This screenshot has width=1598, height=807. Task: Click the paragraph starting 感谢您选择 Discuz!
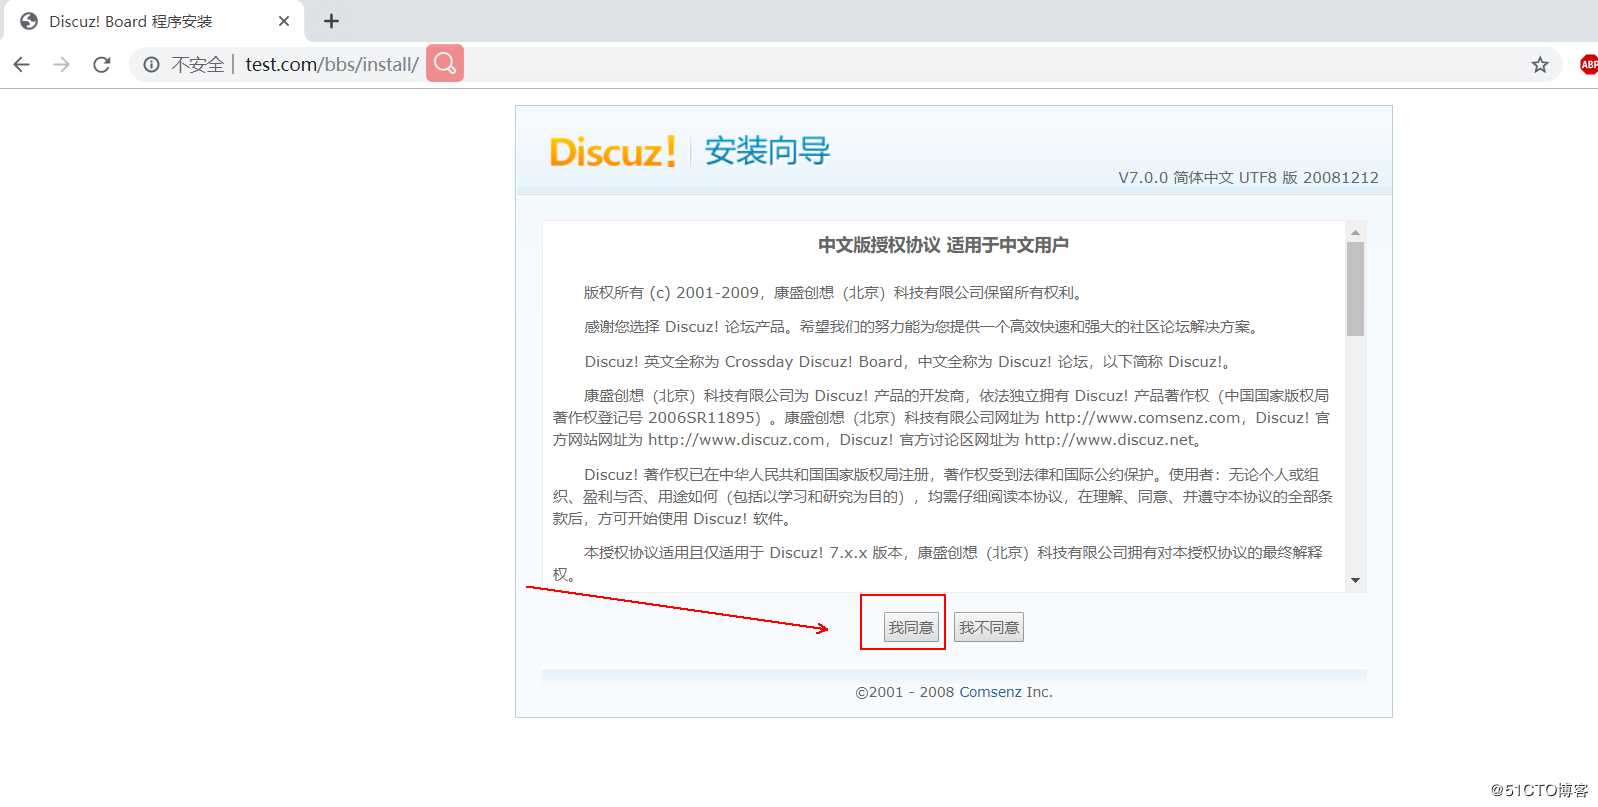pos(922,327)
